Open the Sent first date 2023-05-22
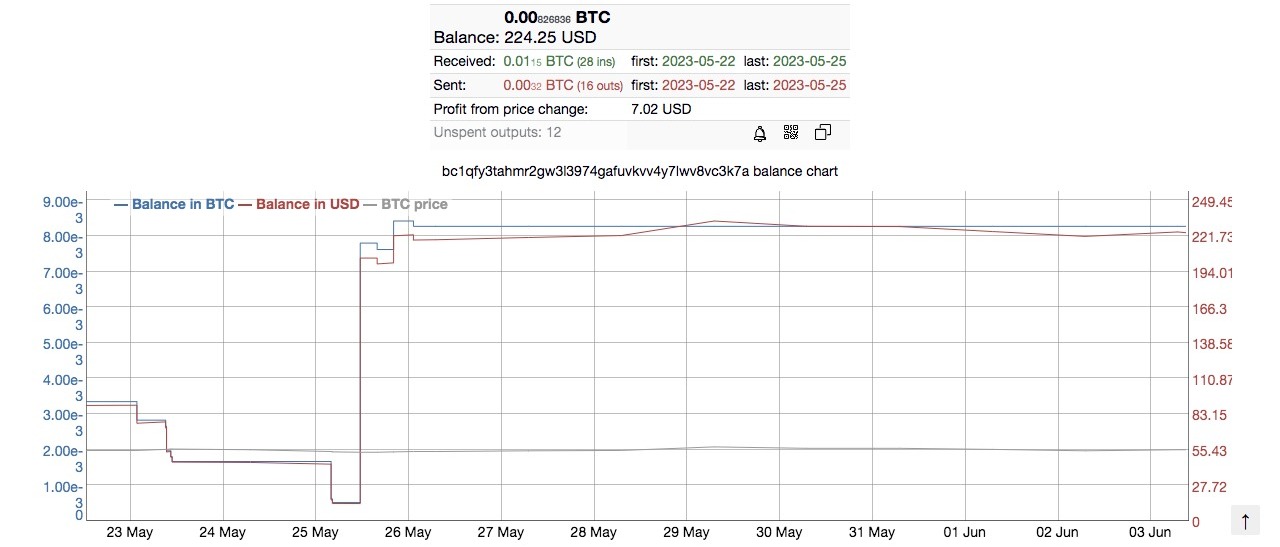Viewport: 1280px width, 547px height. click(698, 85)
